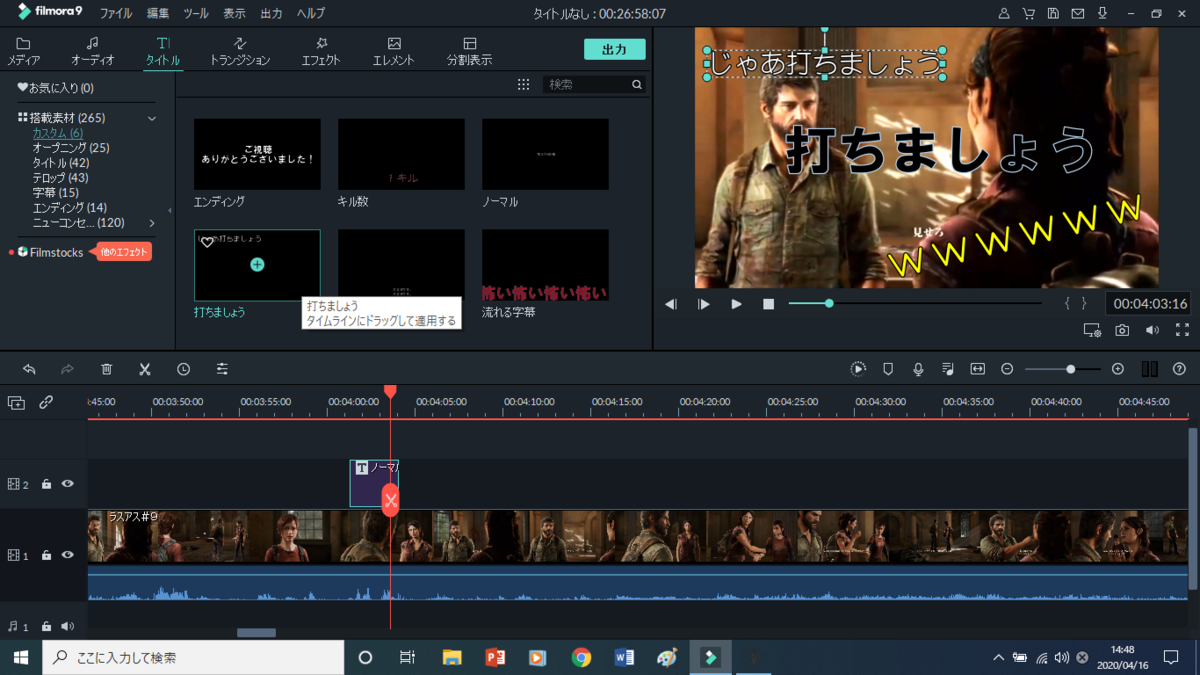
Task: Take a snapshot with the camera icon
Action: [x=1122, y=330]
